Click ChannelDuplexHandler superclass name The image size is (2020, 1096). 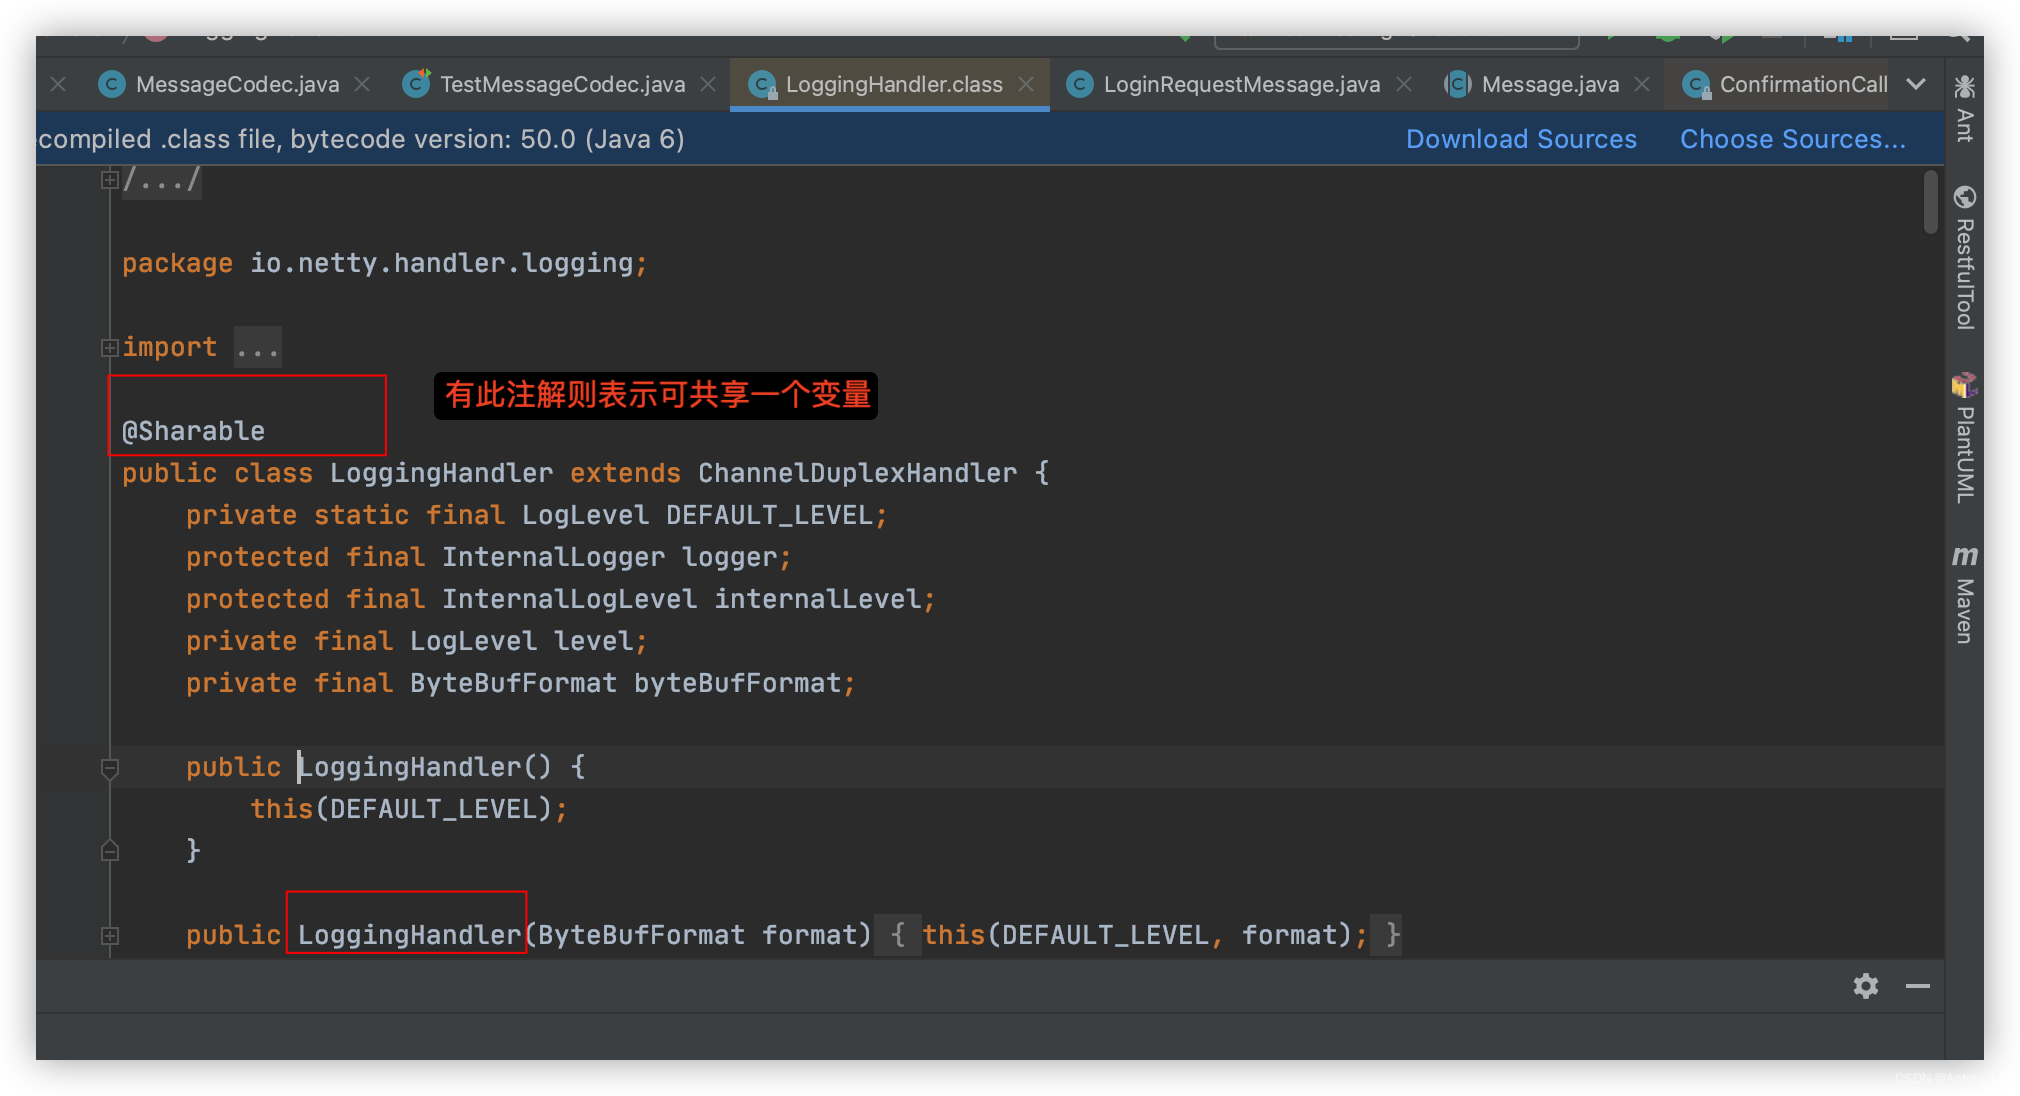pyautogui.click(x=857, y=474)
